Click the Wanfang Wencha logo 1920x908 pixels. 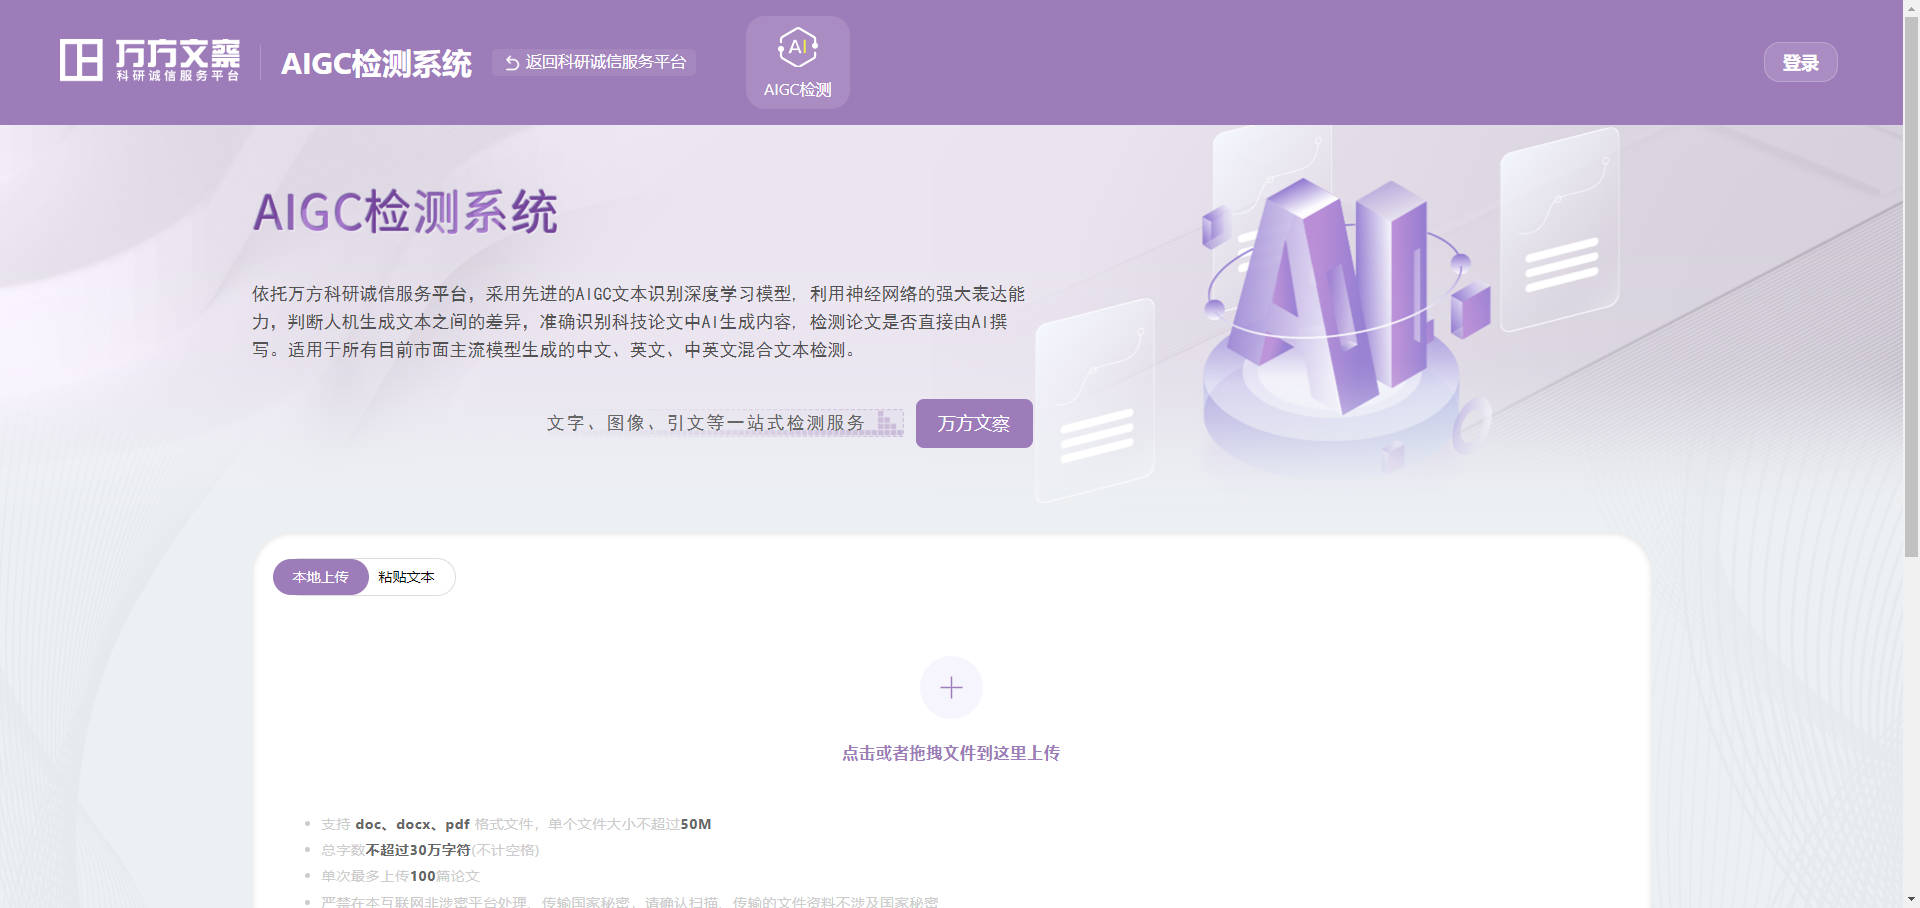(150, 61)
